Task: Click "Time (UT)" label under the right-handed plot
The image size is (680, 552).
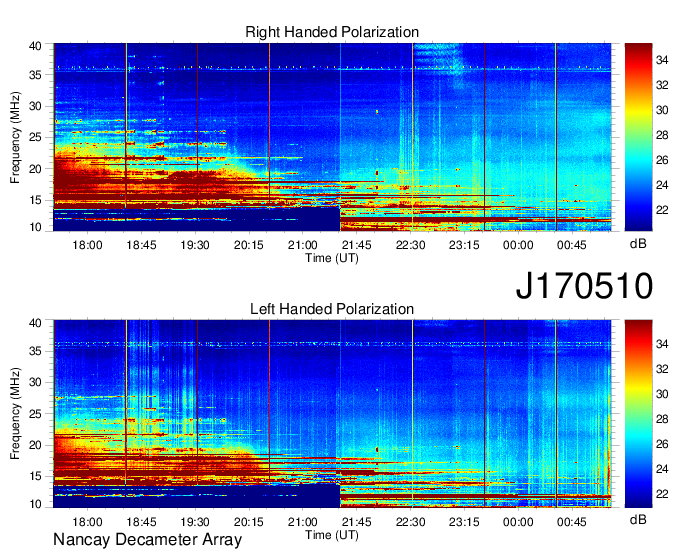Action: 332,258
